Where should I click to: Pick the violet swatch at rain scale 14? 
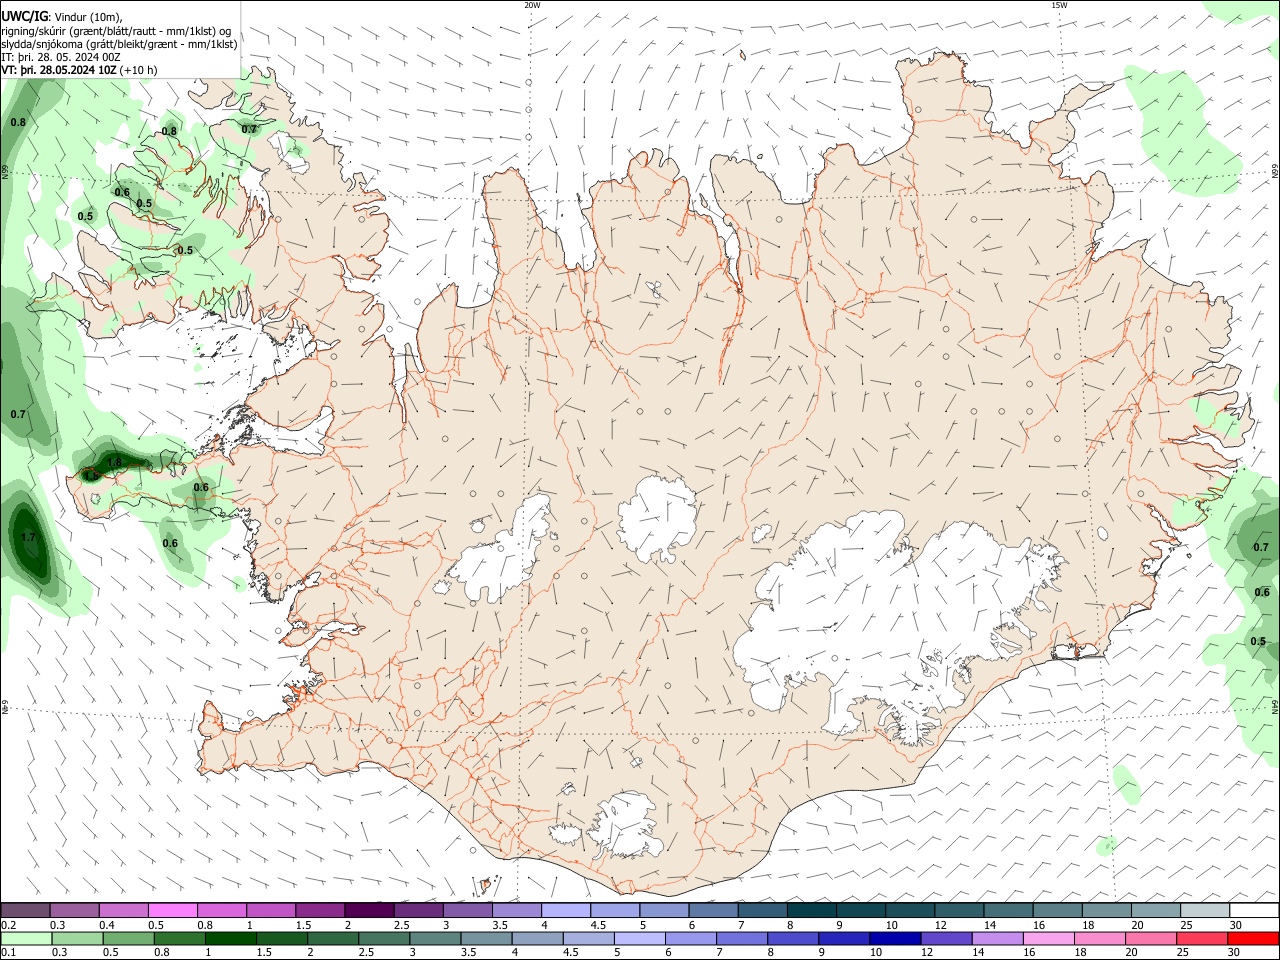[x=997, y=938]
